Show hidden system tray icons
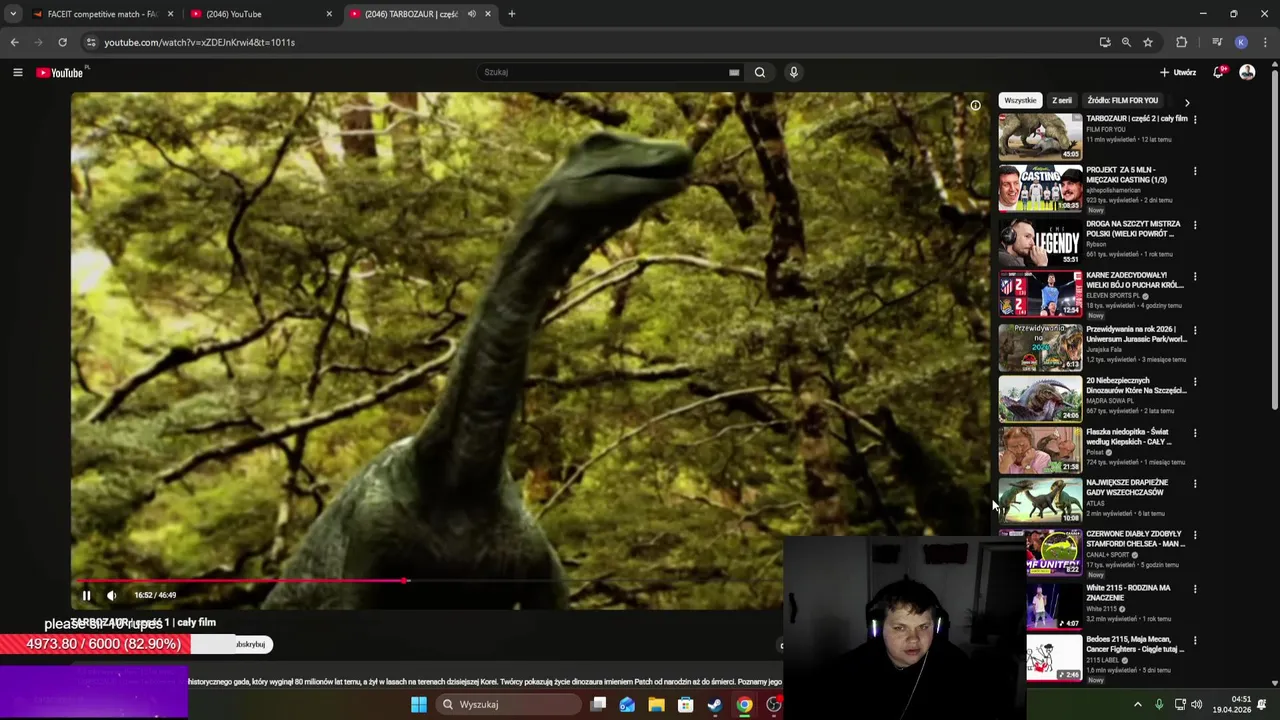1280x720 pixels. pyautogui.click(x=1137, y=704)
